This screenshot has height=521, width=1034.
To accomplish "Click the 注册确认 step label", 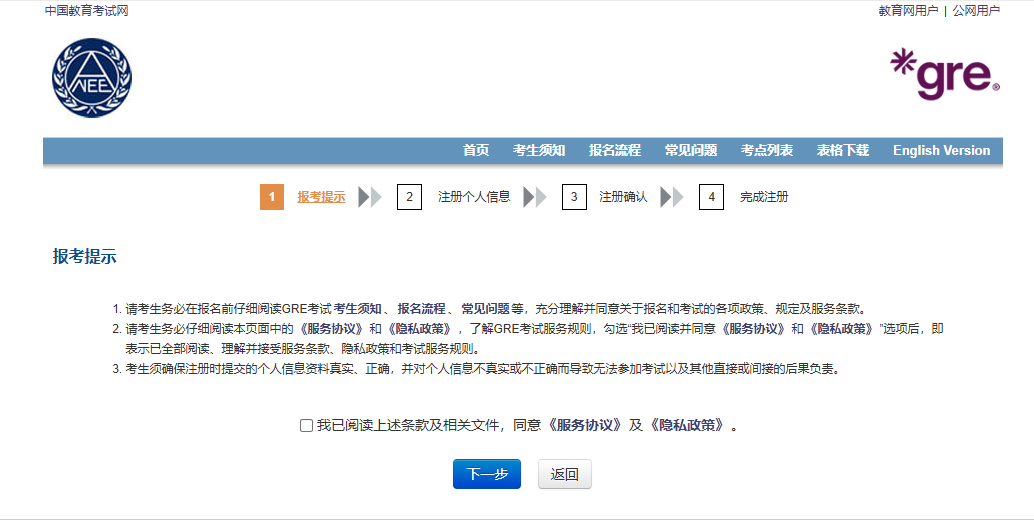I will [x=623, y=197].
